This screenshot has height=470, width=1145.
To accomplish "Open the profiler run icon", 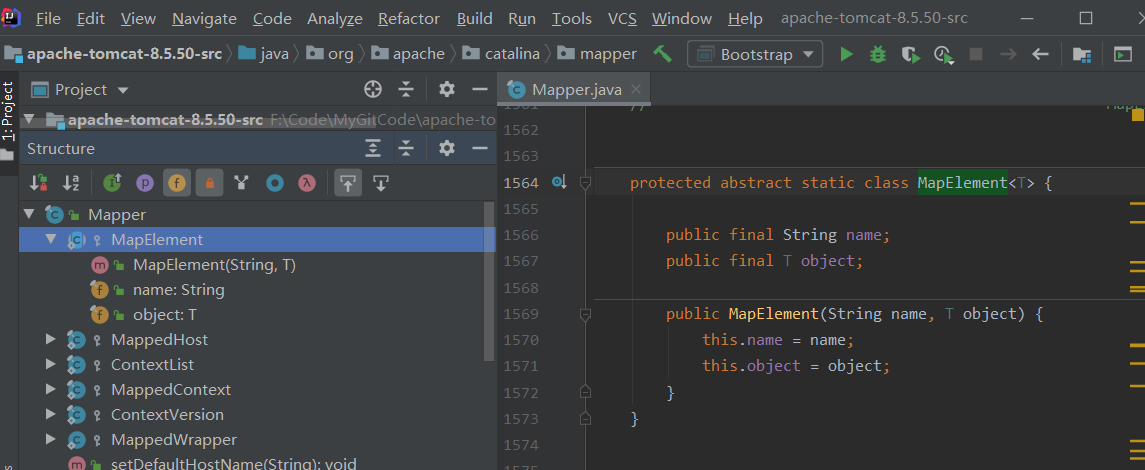I will 943,54.
